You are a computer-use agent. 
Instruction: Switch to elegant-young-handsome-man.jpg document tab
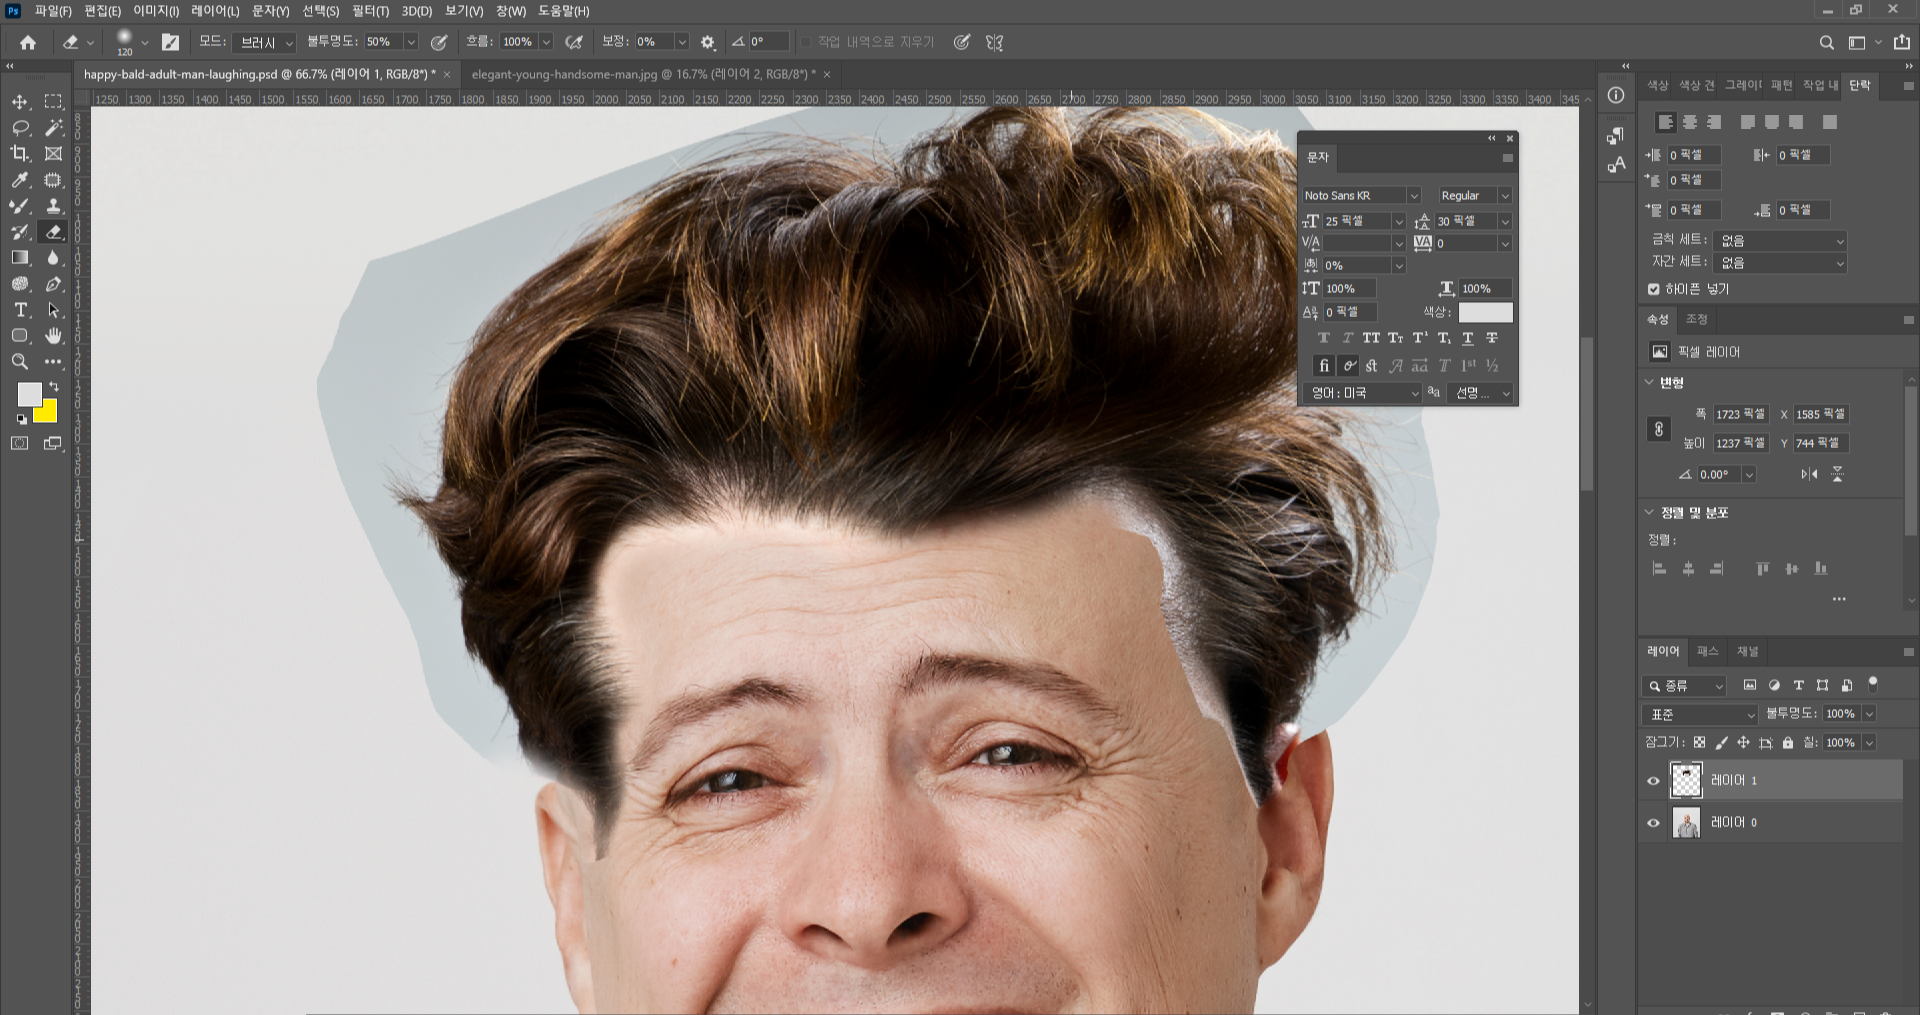643,74
